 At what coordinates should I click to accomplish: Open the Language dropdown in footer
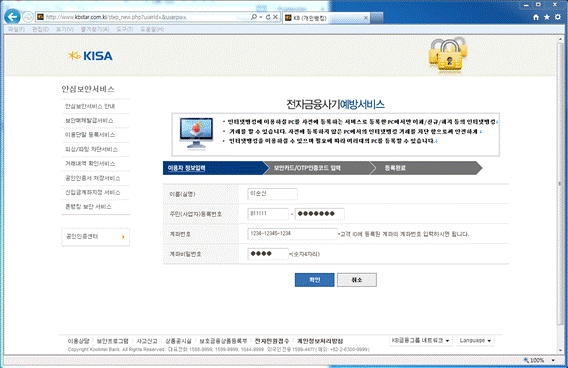(x=475, y=340)
